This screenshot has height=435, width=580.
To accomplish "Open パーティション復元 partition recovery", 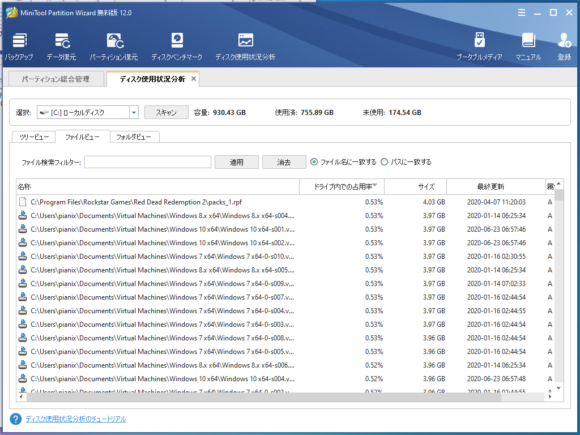I will click(x=114, y=47).
